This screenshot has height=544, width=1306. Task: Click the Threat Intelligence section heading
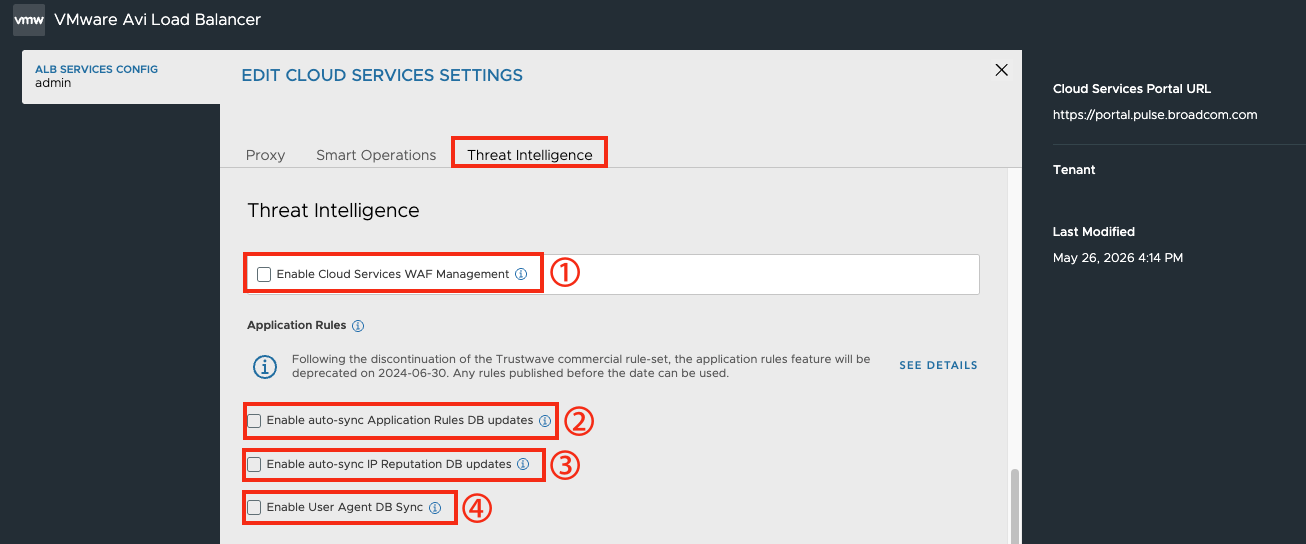[333, 211]
